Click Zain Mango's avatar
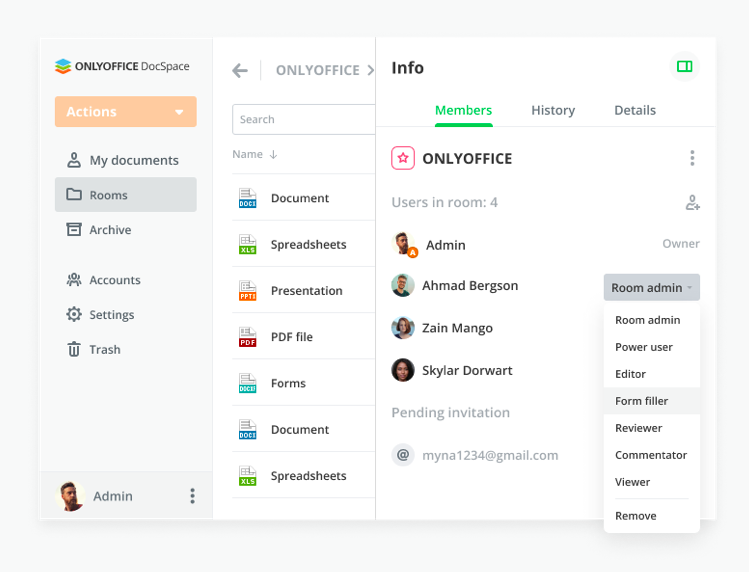Viewport: 749px width, 572px height. tap(403, 328)
